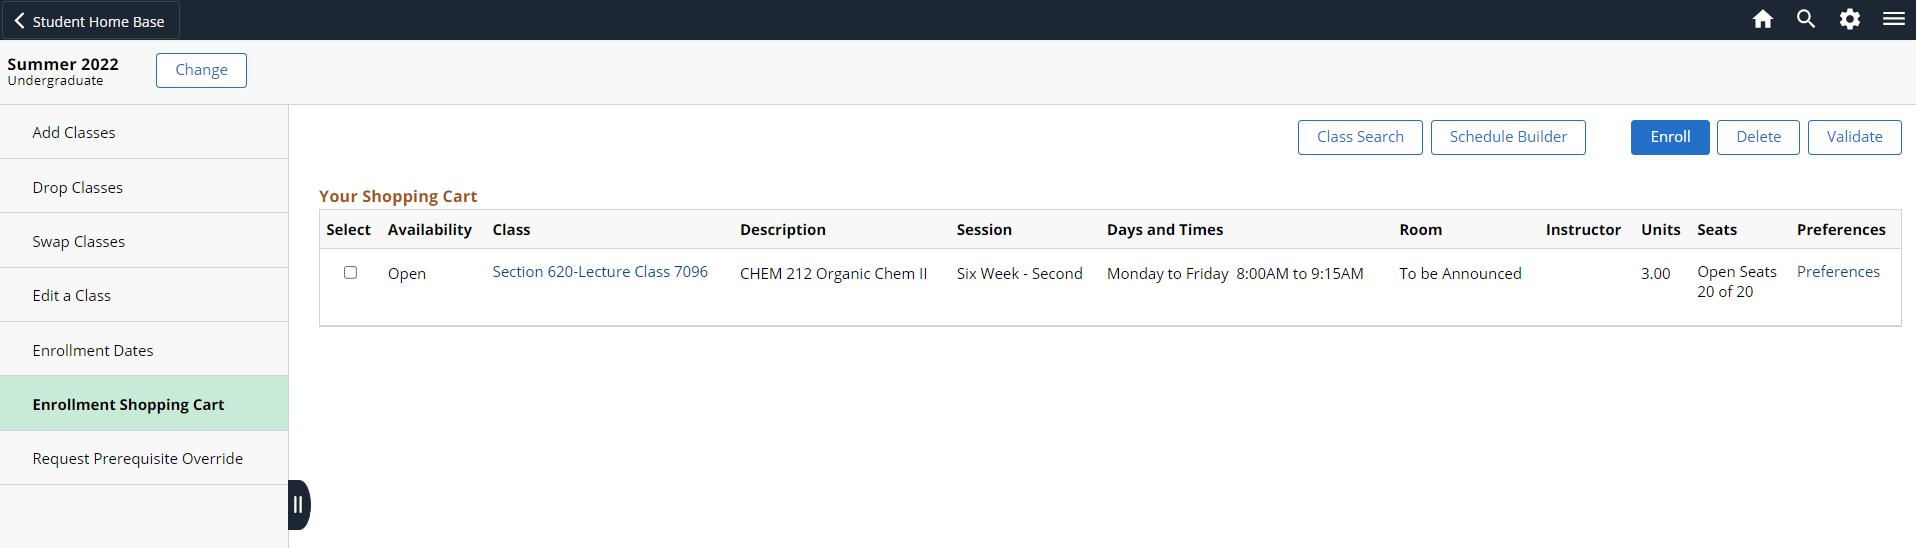
Task: Click the Change term button
Action: coord(201,70)
